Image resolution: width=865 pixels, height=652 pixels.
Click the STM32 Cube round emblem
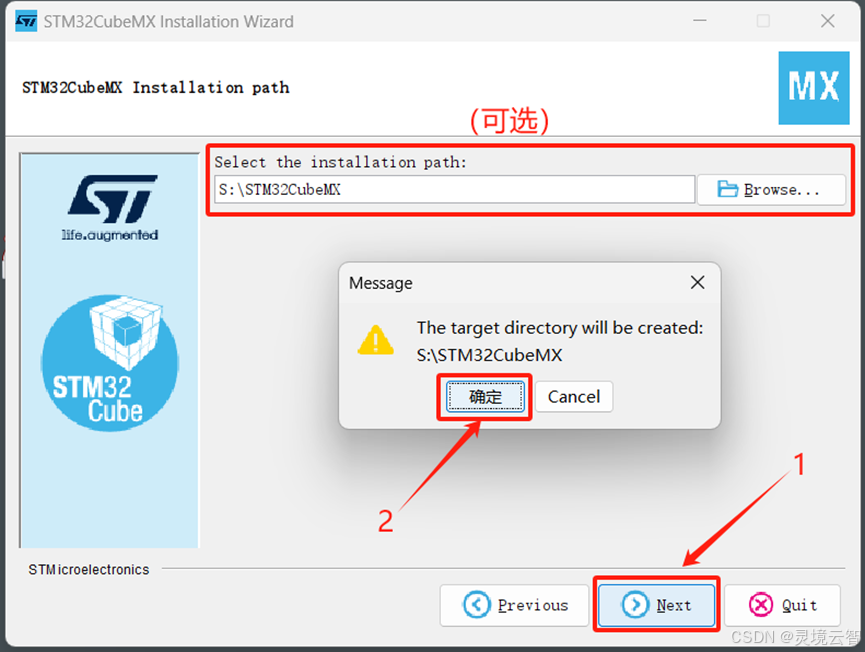click(x=110, y=362)
